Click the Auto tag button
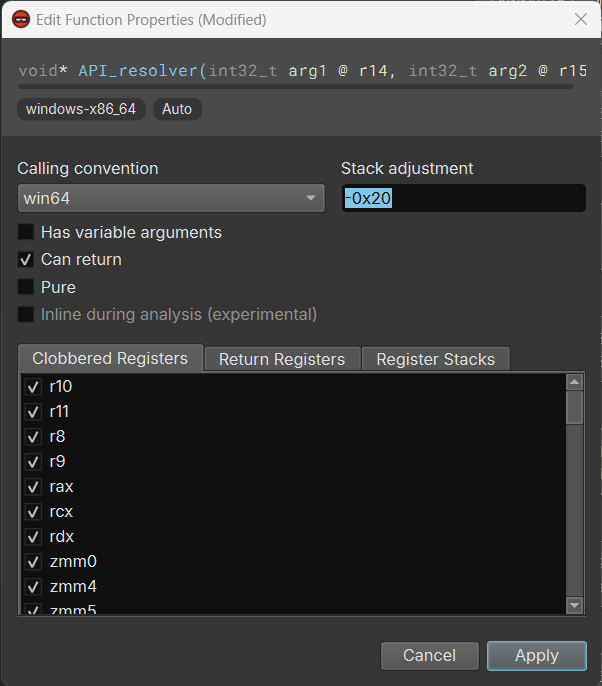 point(177,109)
